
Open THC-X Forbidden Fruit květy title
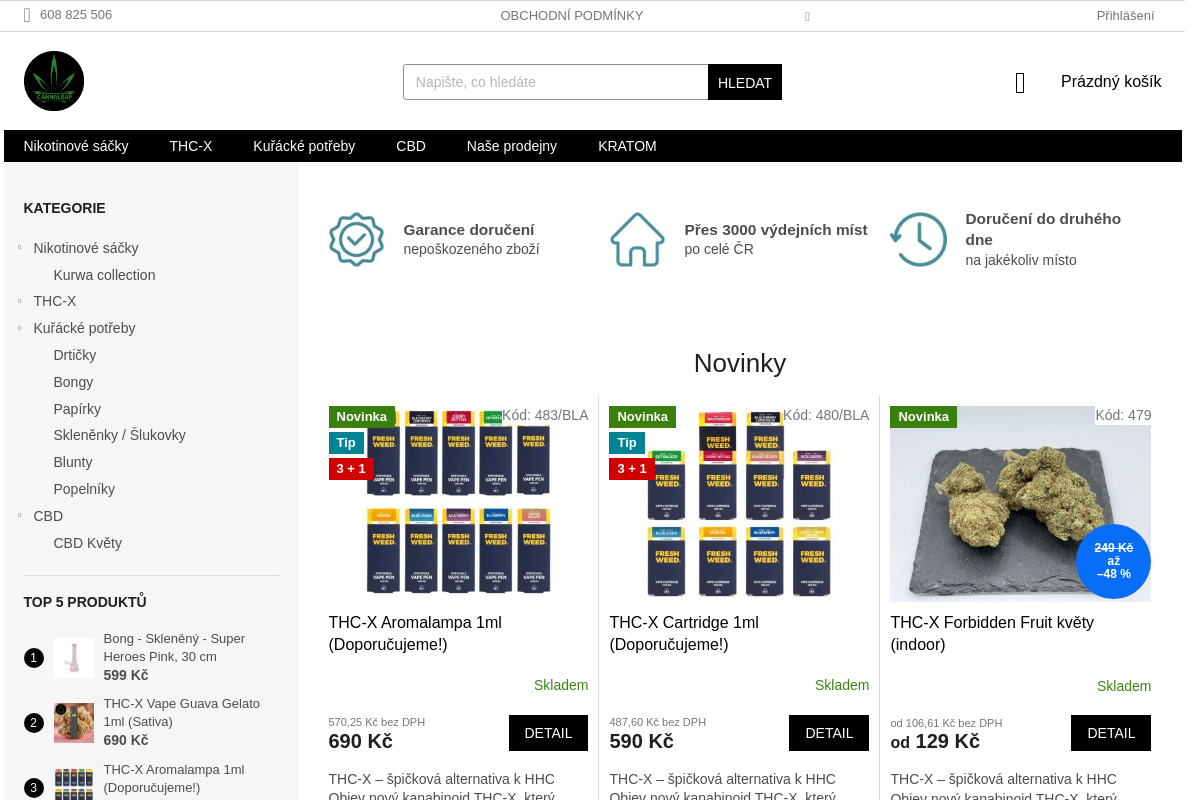tap(992, 633)
